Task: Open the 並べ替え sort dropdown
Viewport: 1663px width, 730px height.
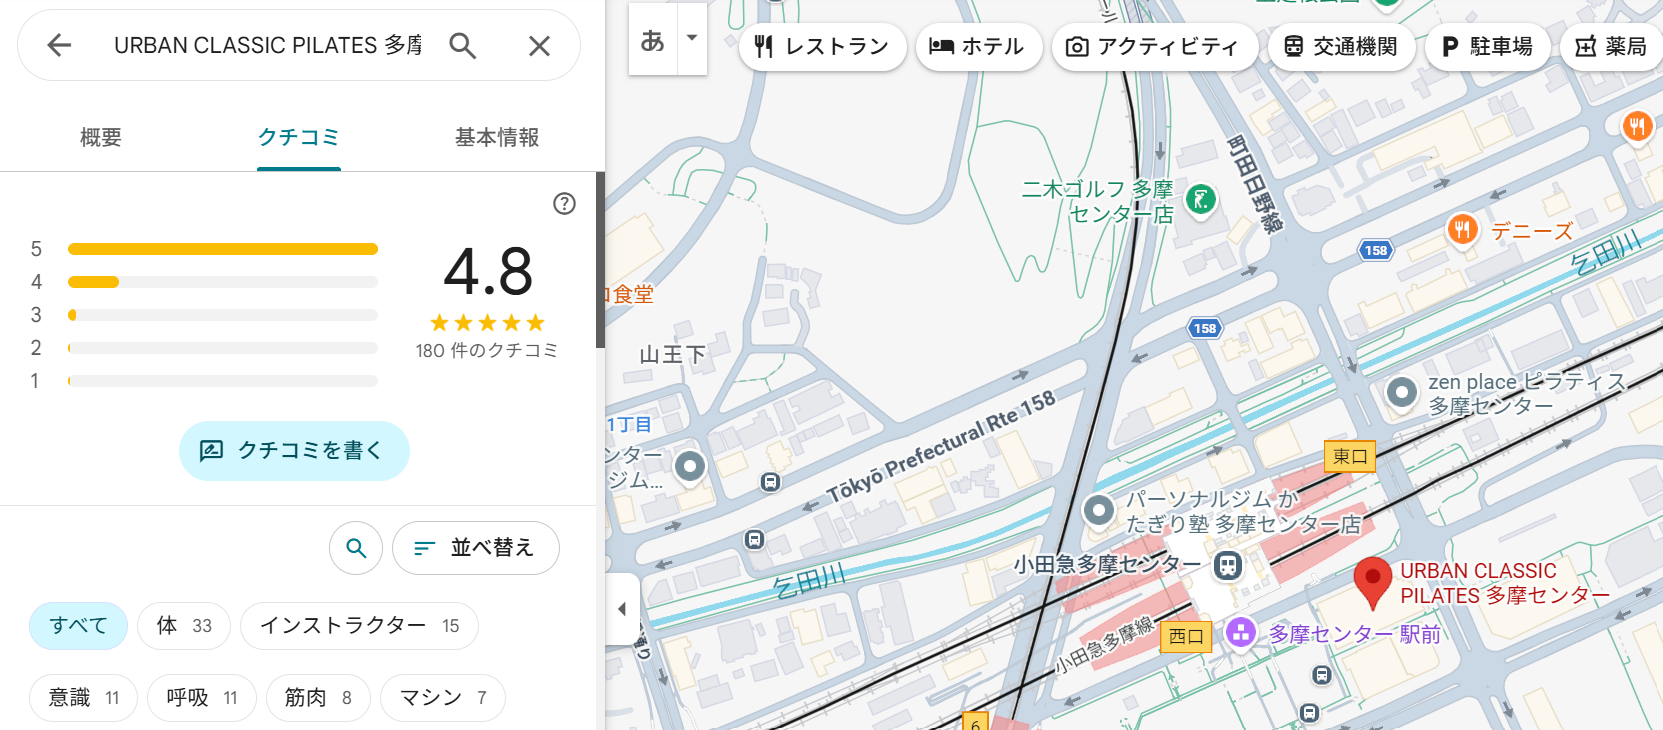Action: [475, 548]
